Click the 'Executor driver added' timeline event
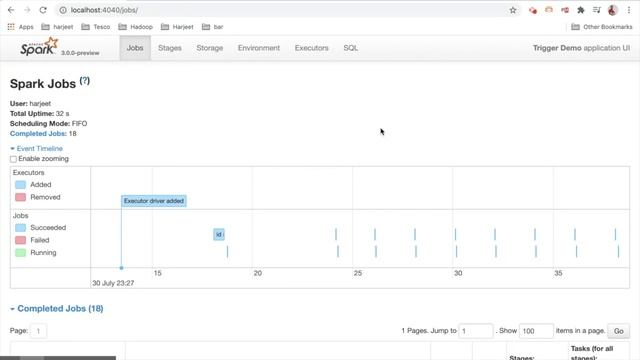Screen dimensions: 640x360 point(154,201)
